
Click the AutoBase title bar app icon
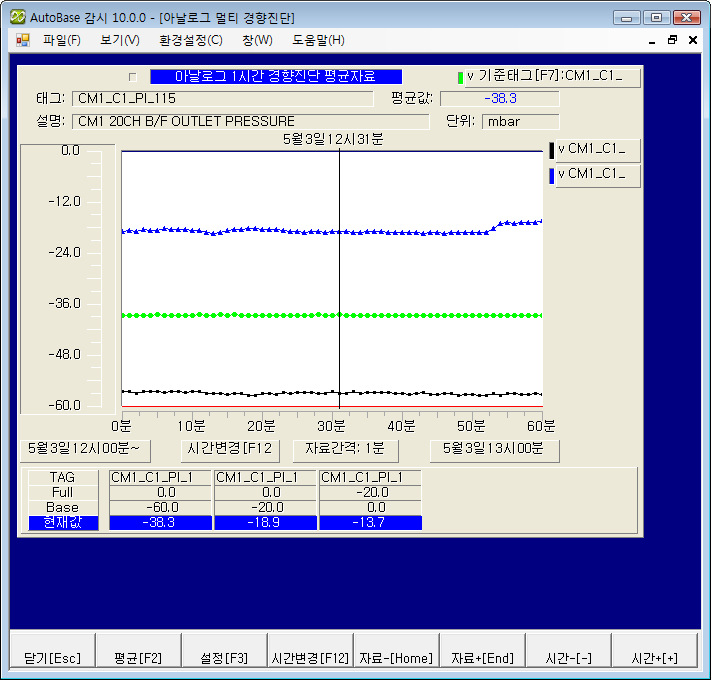coord(18,17)
